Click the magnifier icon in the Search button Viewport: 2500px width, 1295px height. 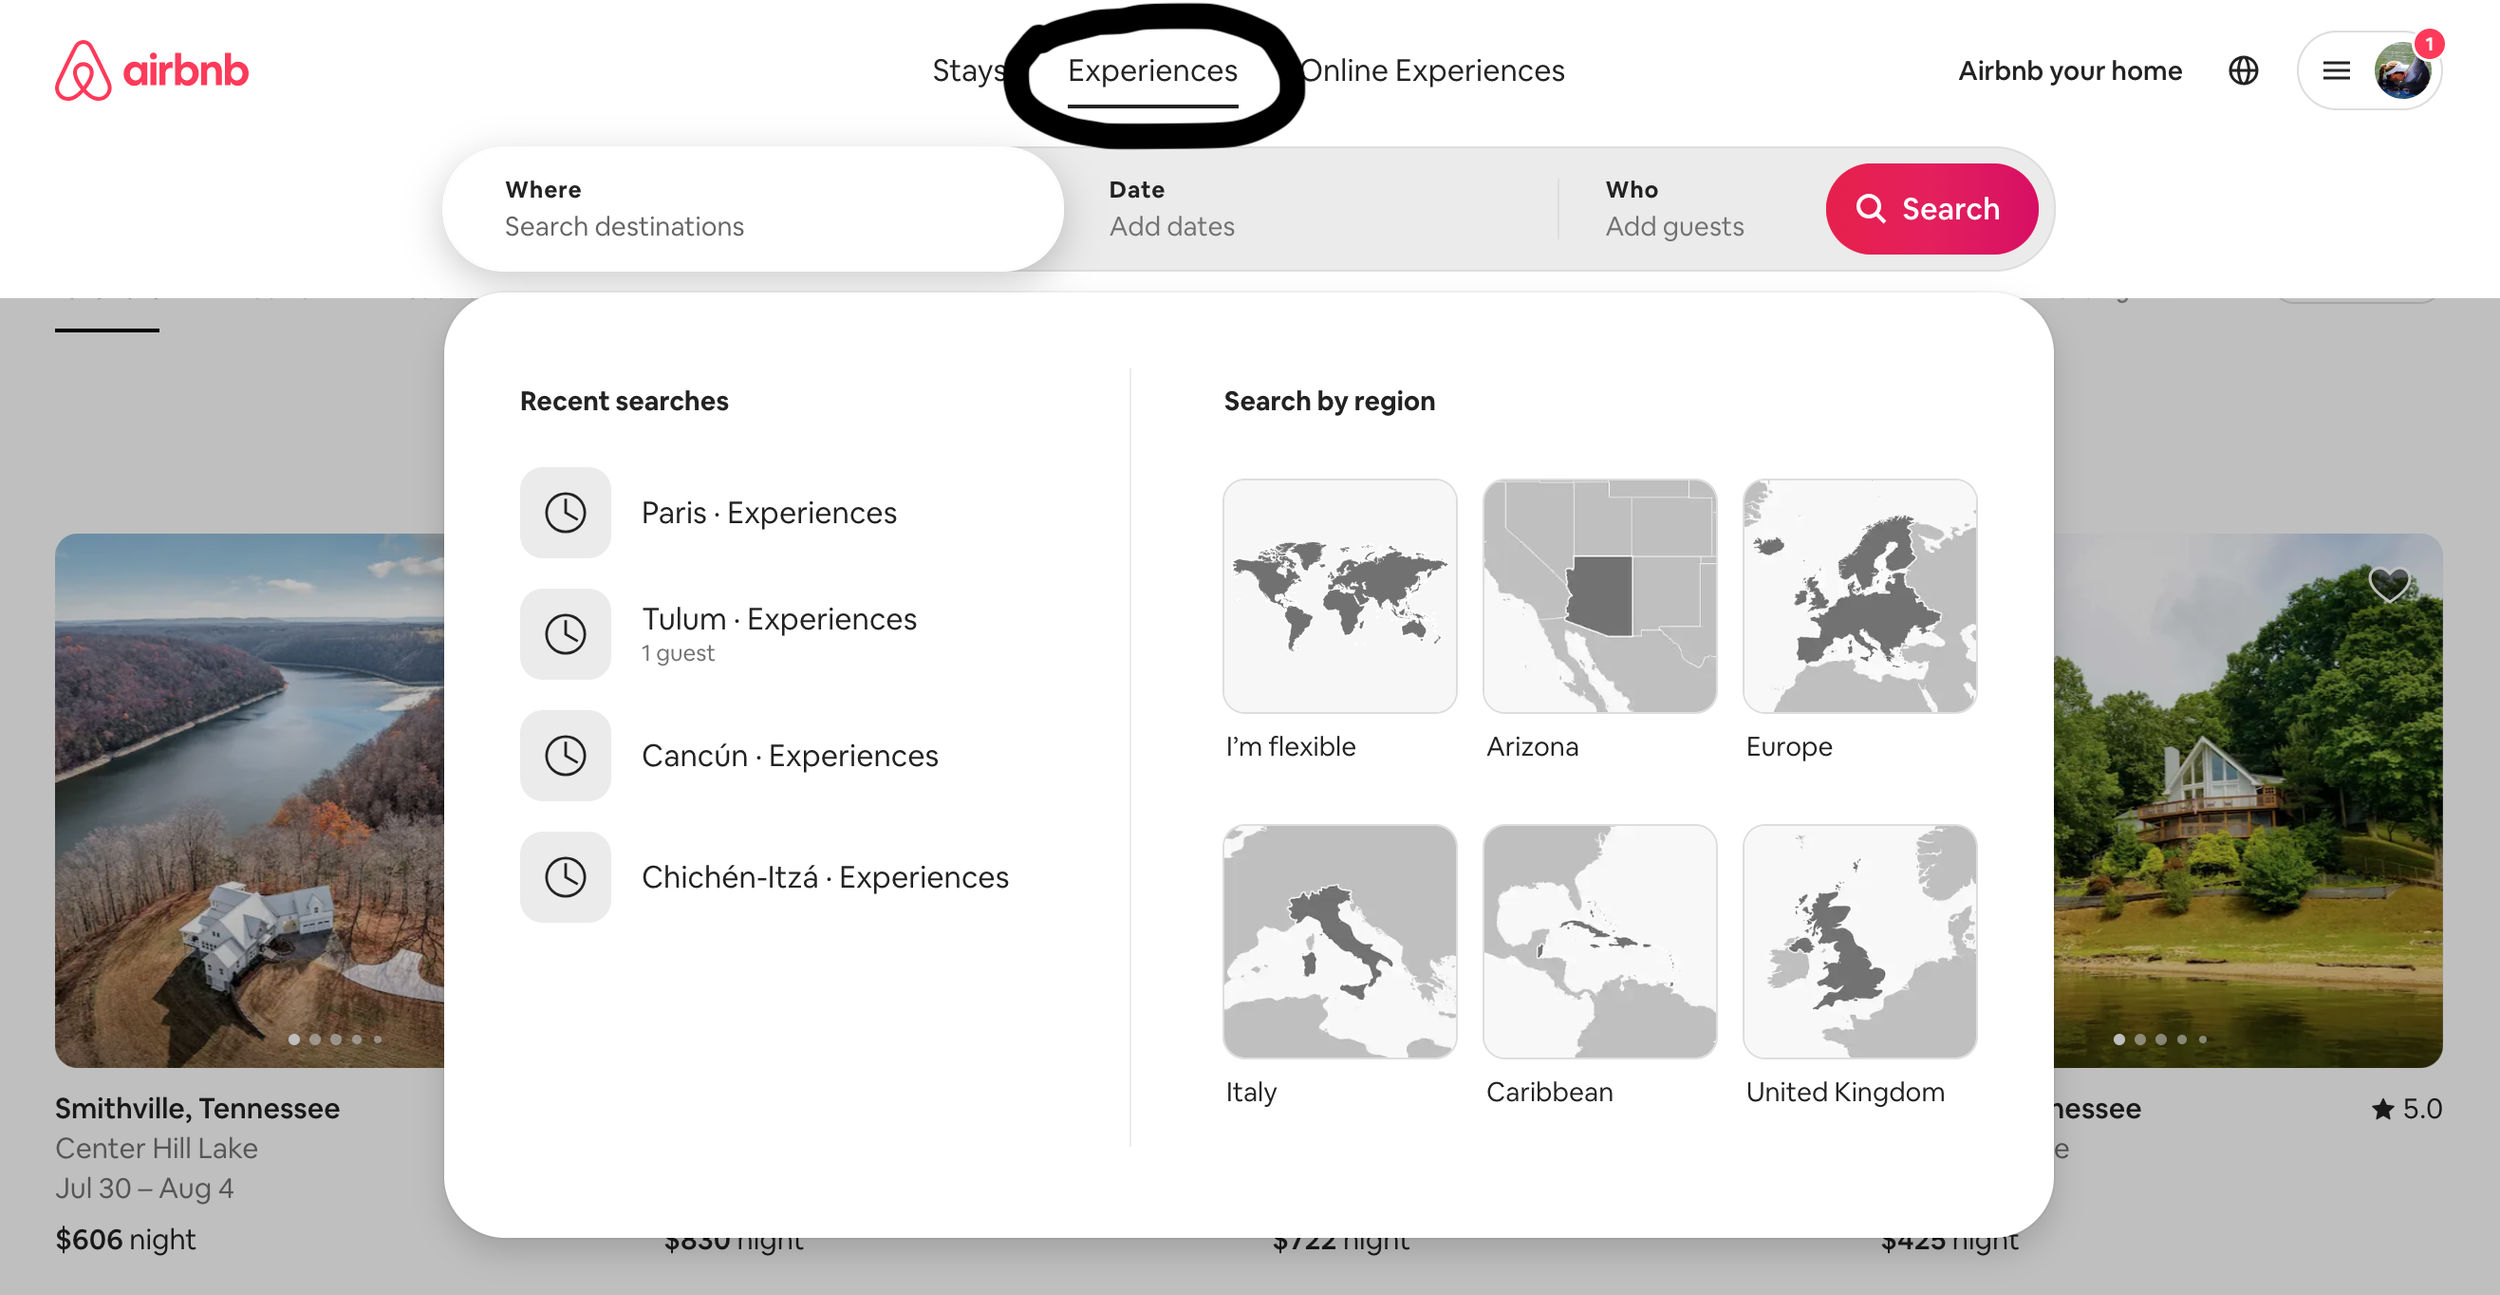(x=1872, y=208)
